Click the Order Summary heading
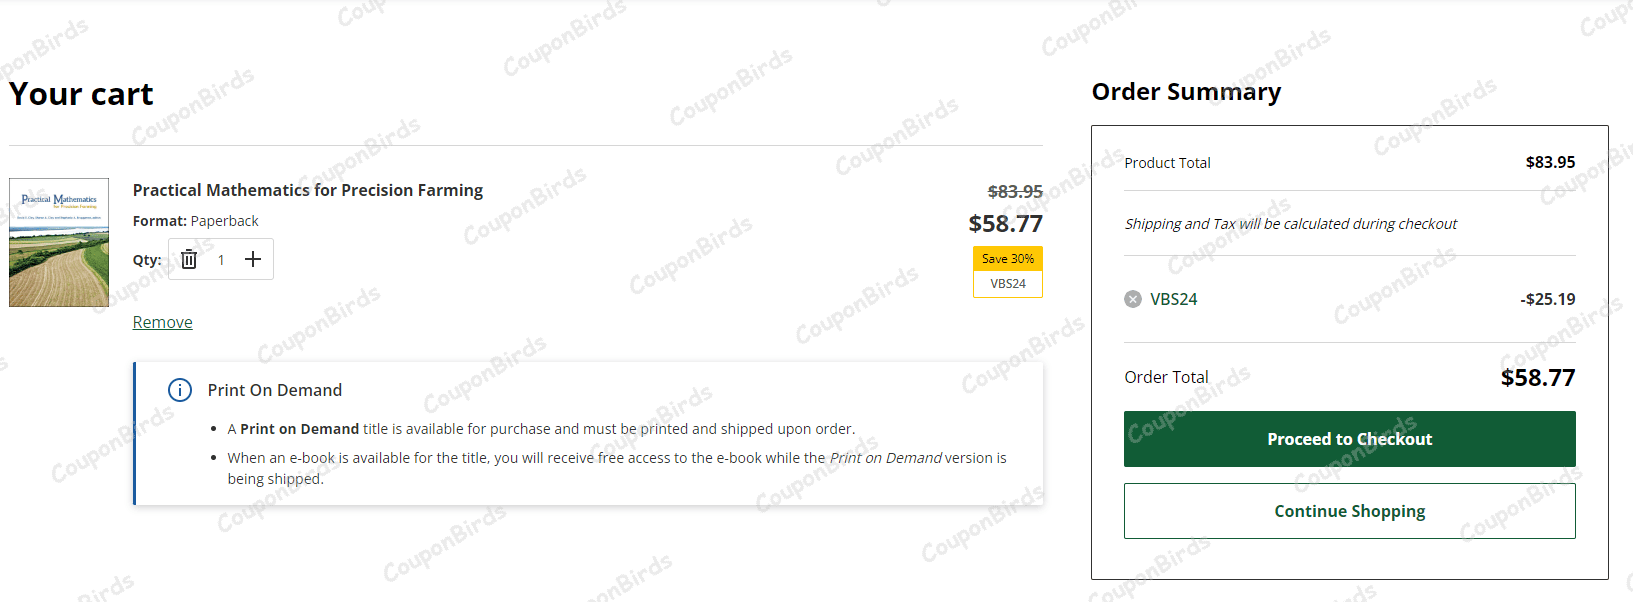The image size is (1633, 602). 1186,92
